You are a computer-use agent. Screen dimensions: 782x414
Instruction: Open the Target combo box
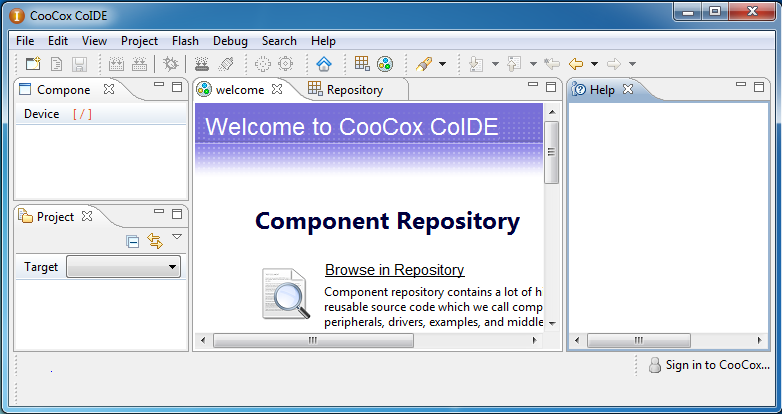(123, 267)
